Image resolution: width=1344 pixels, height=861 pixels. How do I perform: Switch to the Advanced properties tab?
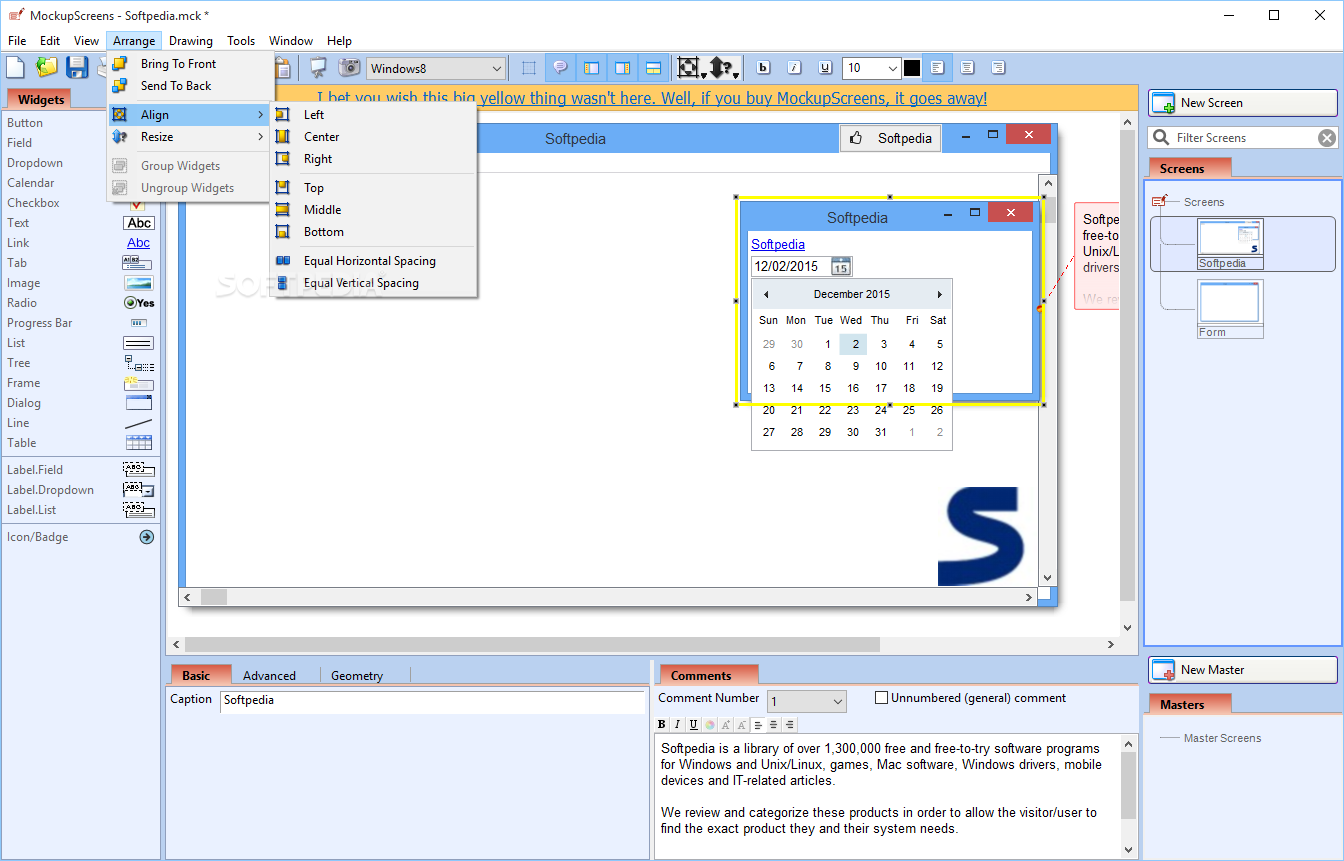coord(269,676)
